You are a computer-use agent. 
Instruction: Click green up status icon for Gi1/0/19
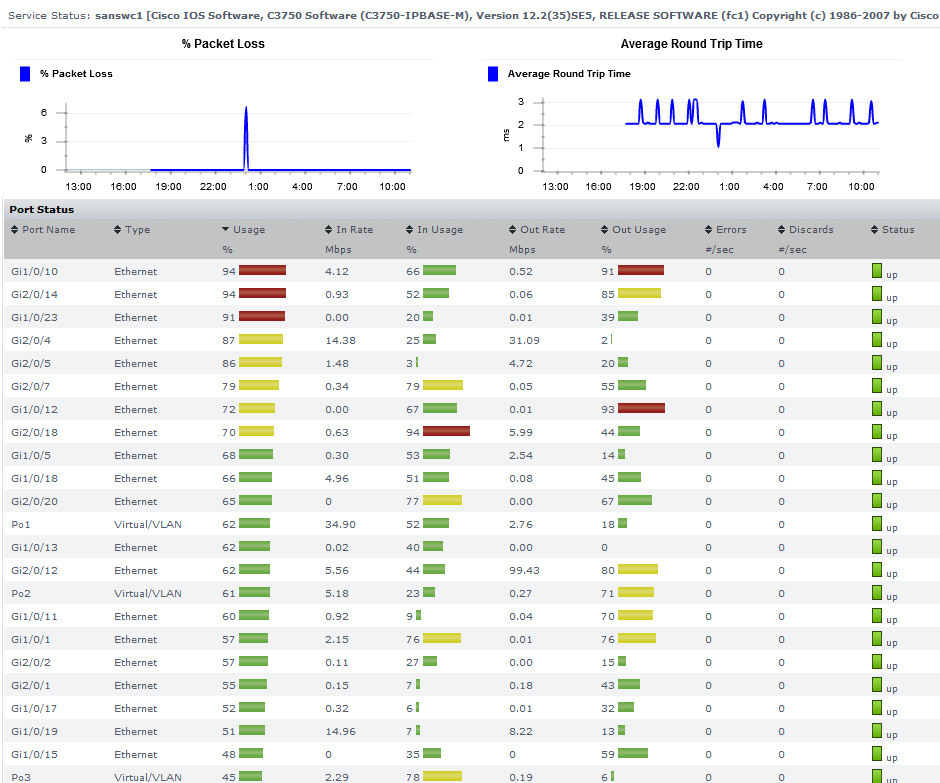click(876, 730)
